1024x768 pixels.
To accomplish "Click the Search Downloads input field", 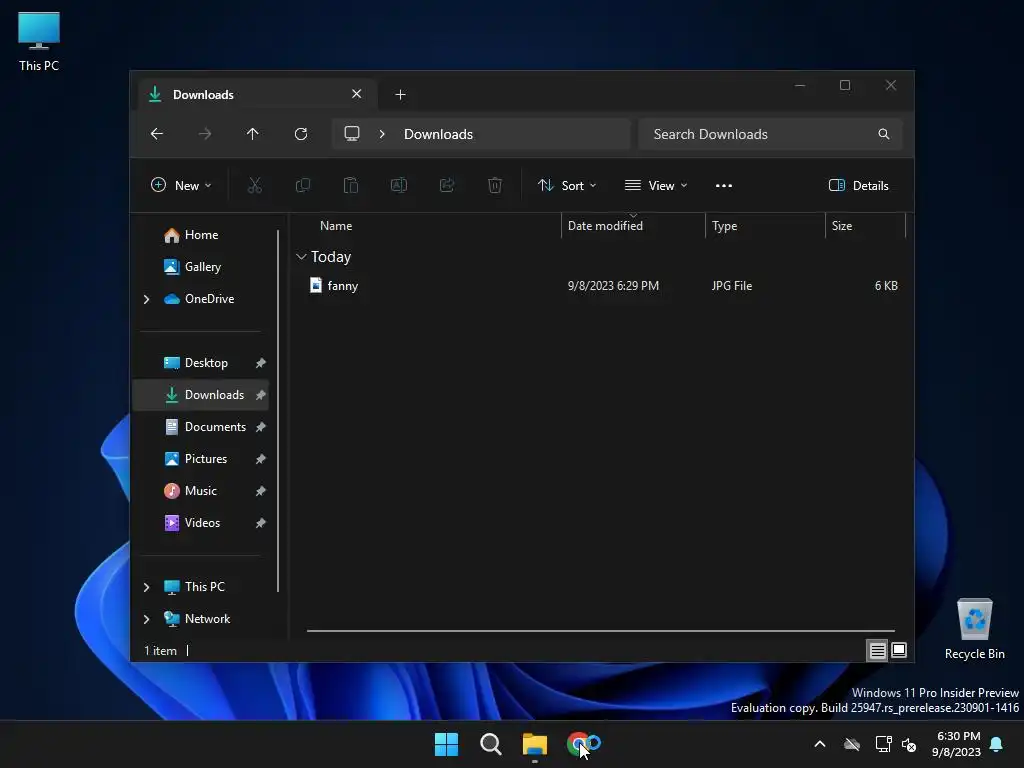I will click(771, 134).
